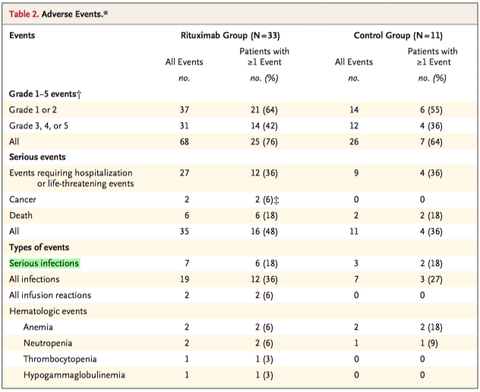Select the Death row label

(x=21, y=215)
